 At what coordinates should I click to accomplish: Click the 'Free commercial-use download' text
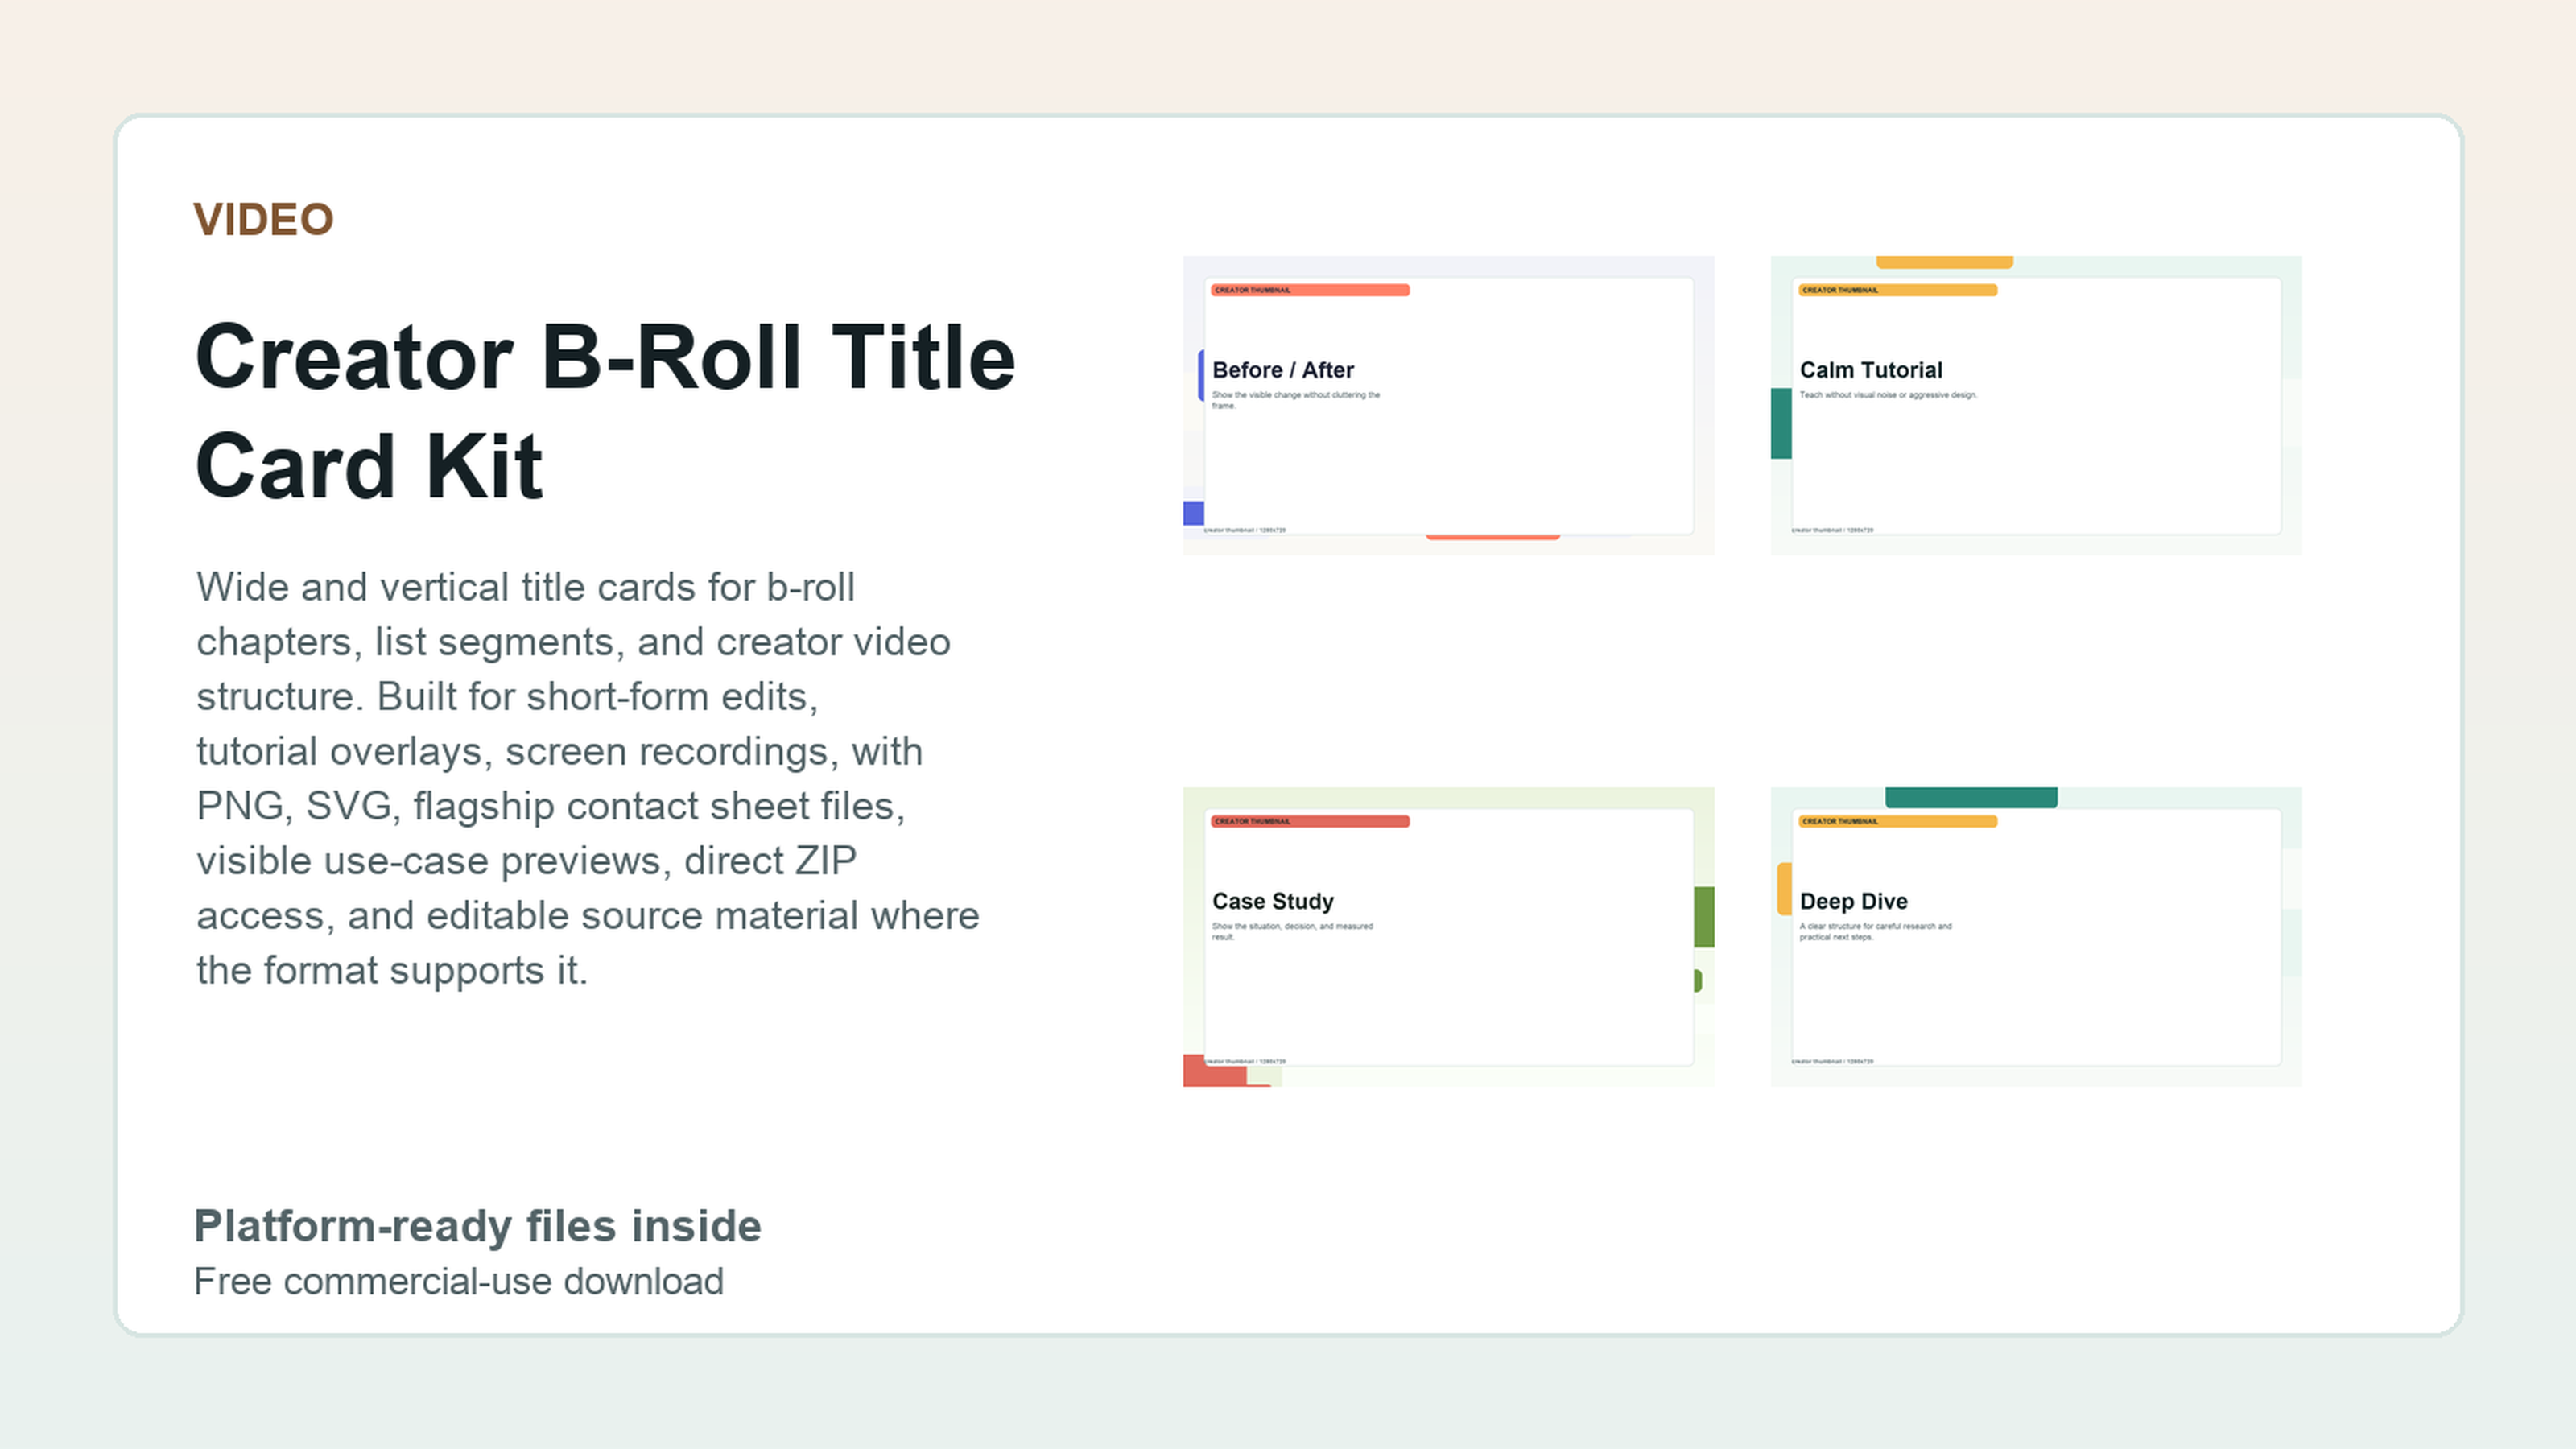pyautogui.click(x=458, y=1281)
